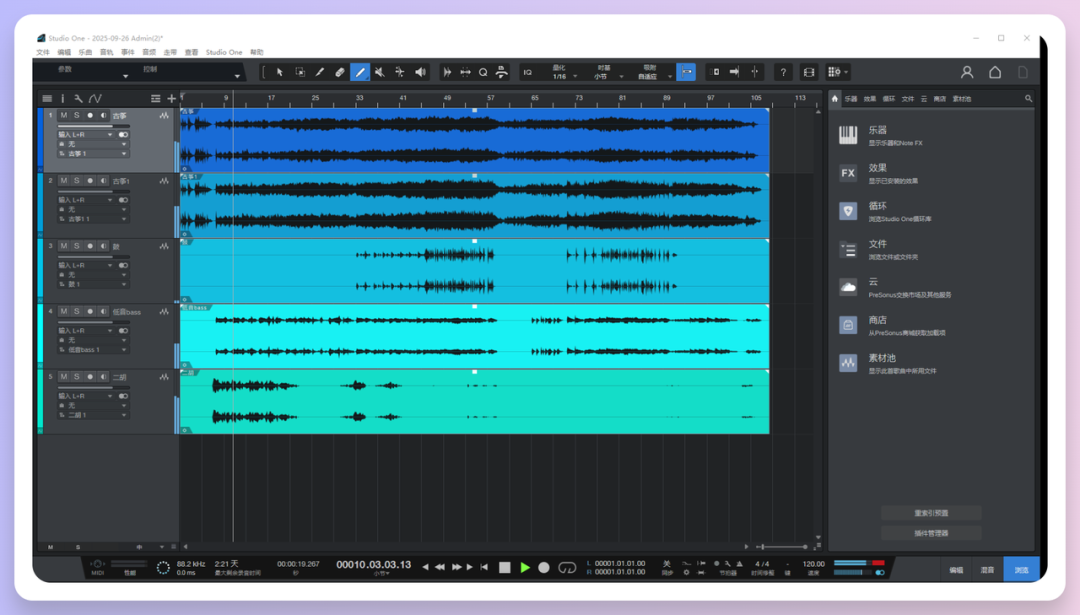The image size is (1080, 615).
Task: Click the green Play button
Action: pos(525,567)
